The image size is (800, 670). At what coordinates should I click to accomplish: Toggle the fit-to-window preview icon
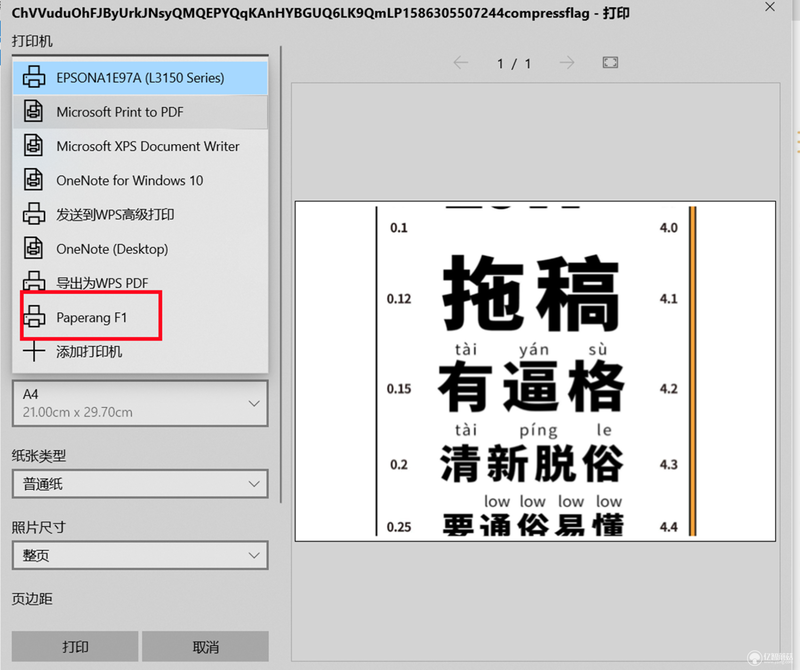610,63
